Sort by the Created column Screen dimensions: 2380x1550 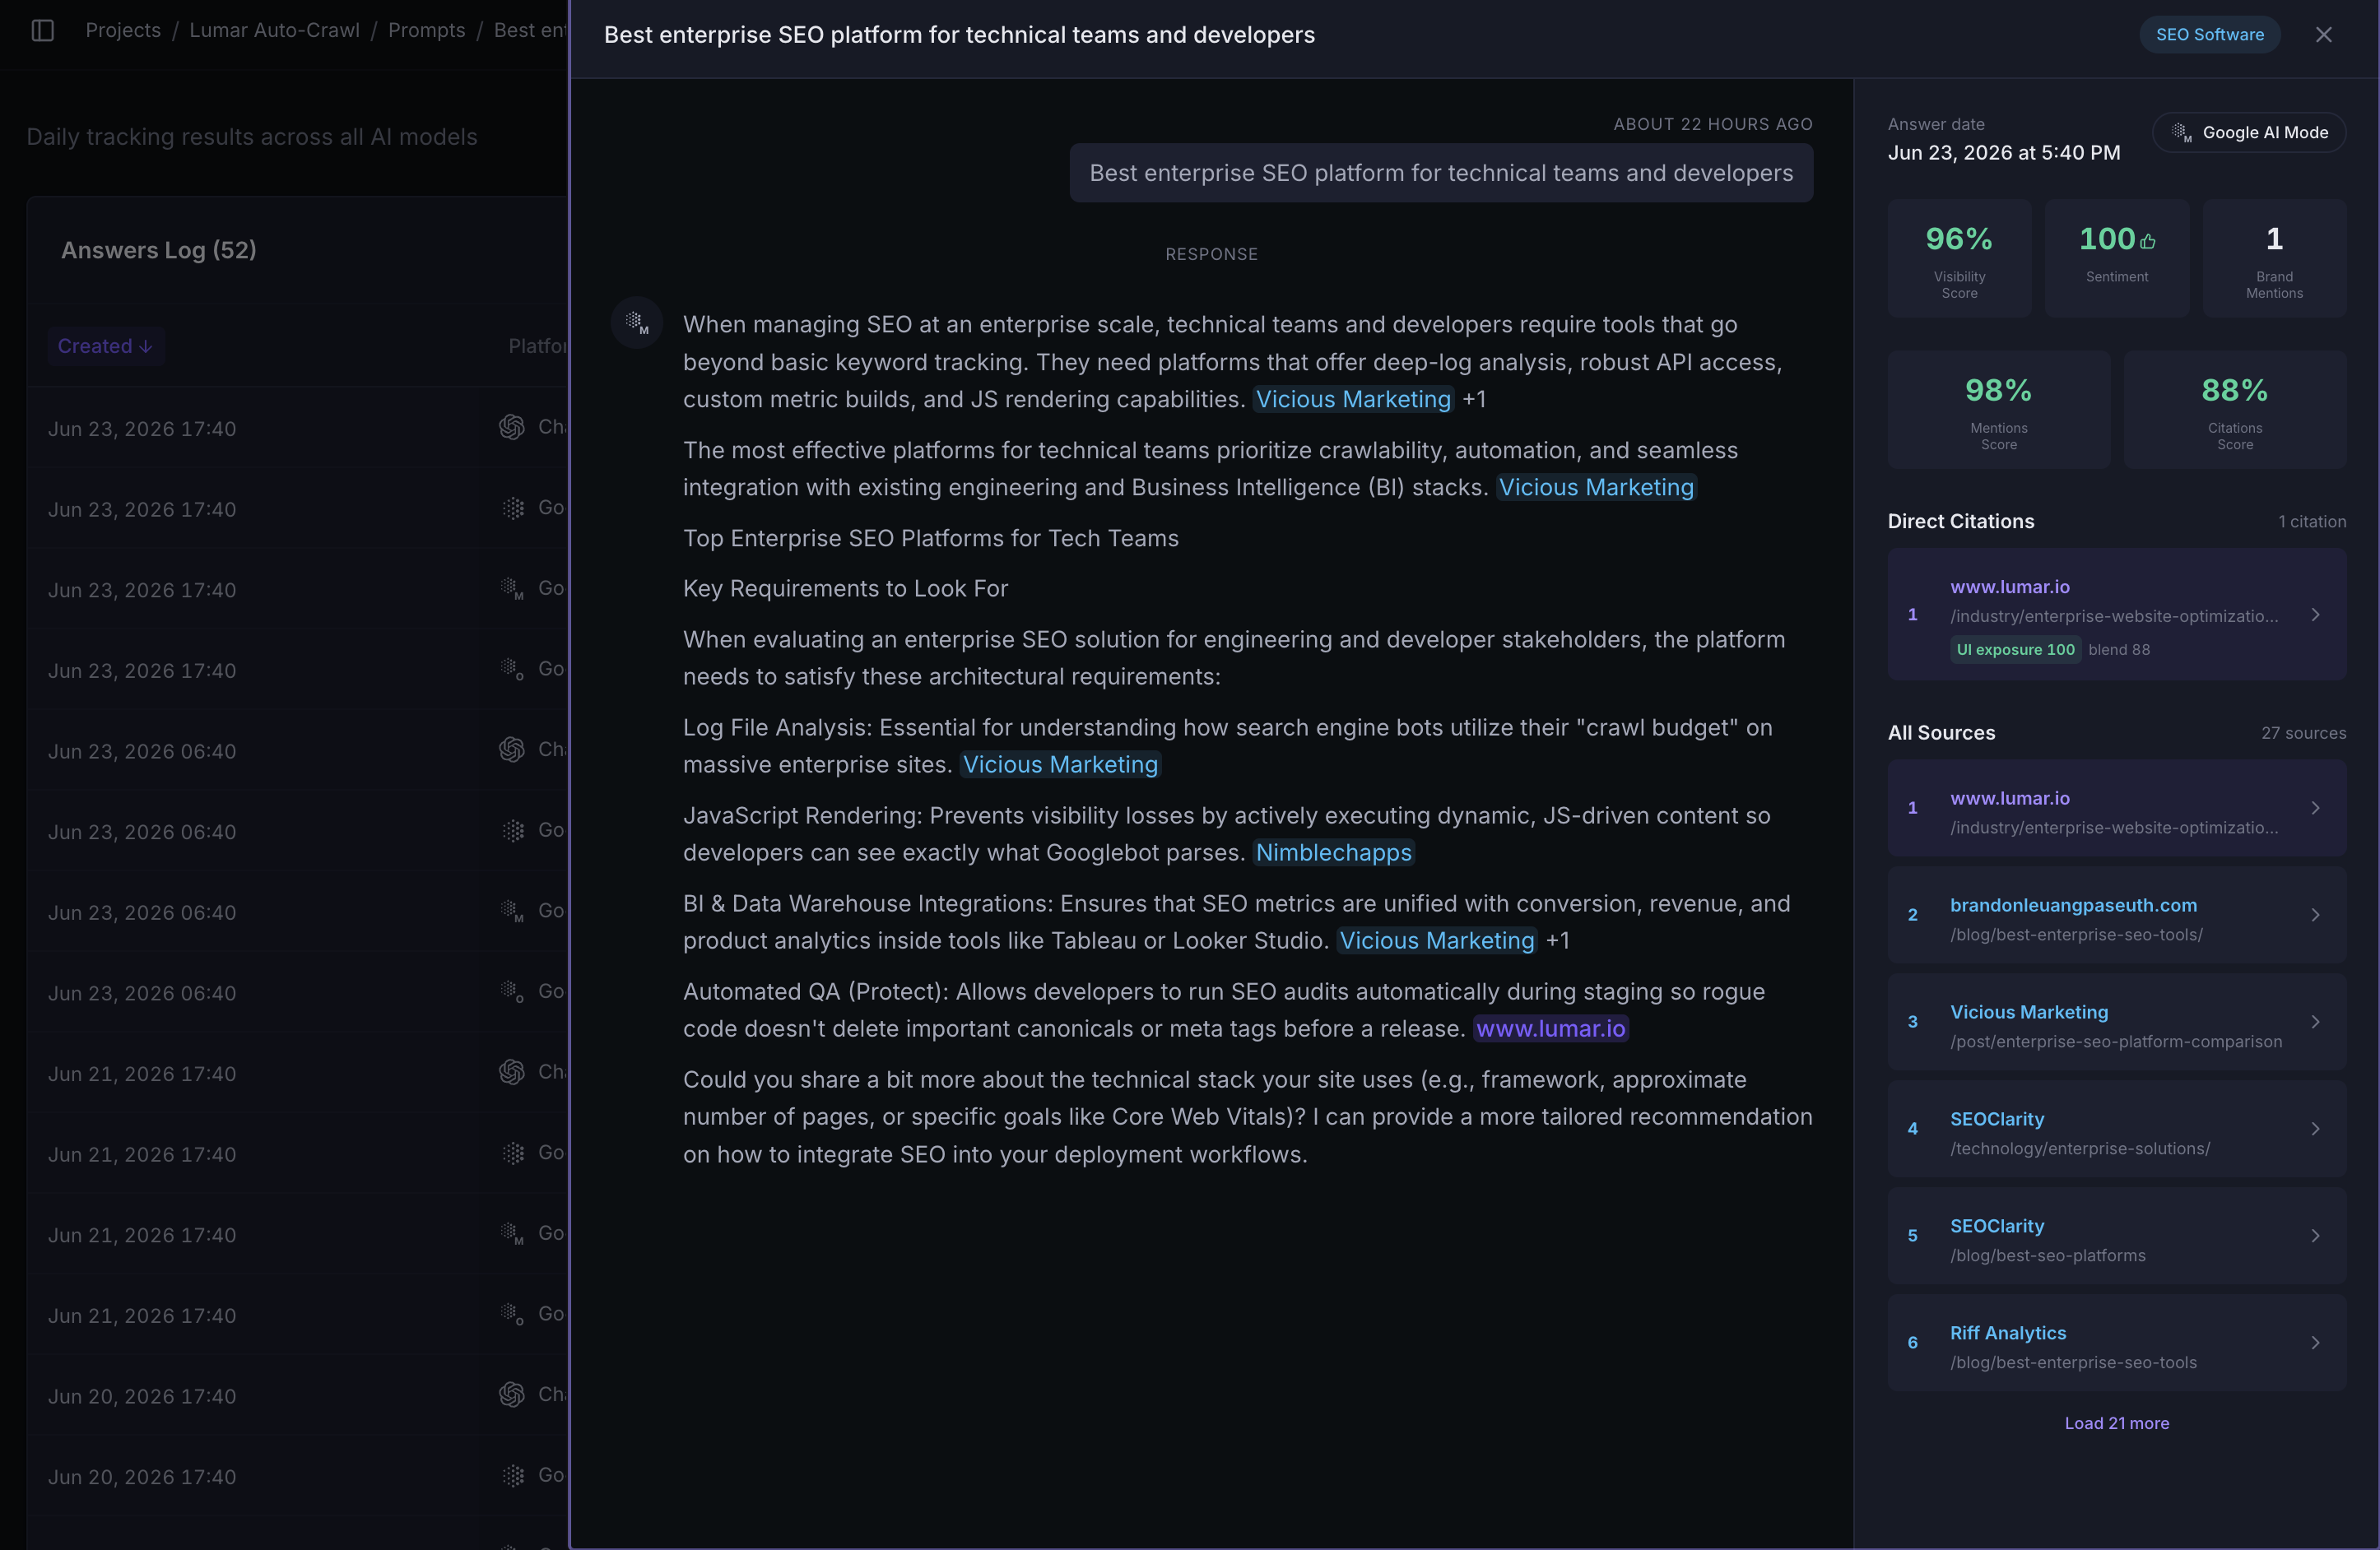click(x=105, y=346)
